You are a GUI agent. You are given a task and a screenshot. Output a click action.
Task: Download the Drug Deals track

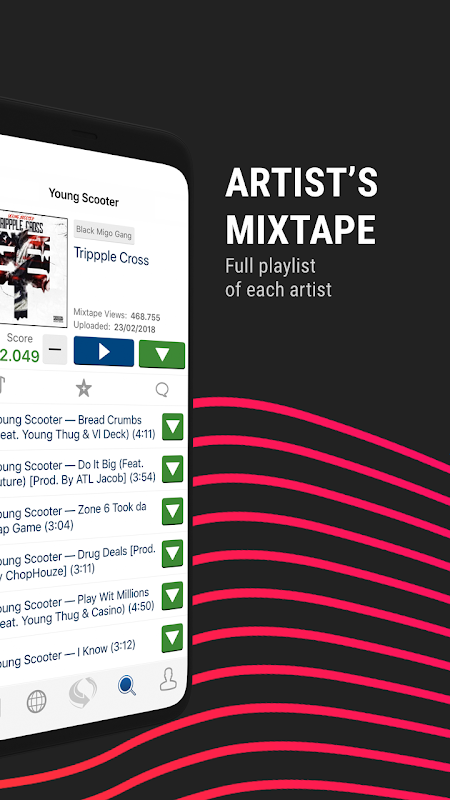172,554
